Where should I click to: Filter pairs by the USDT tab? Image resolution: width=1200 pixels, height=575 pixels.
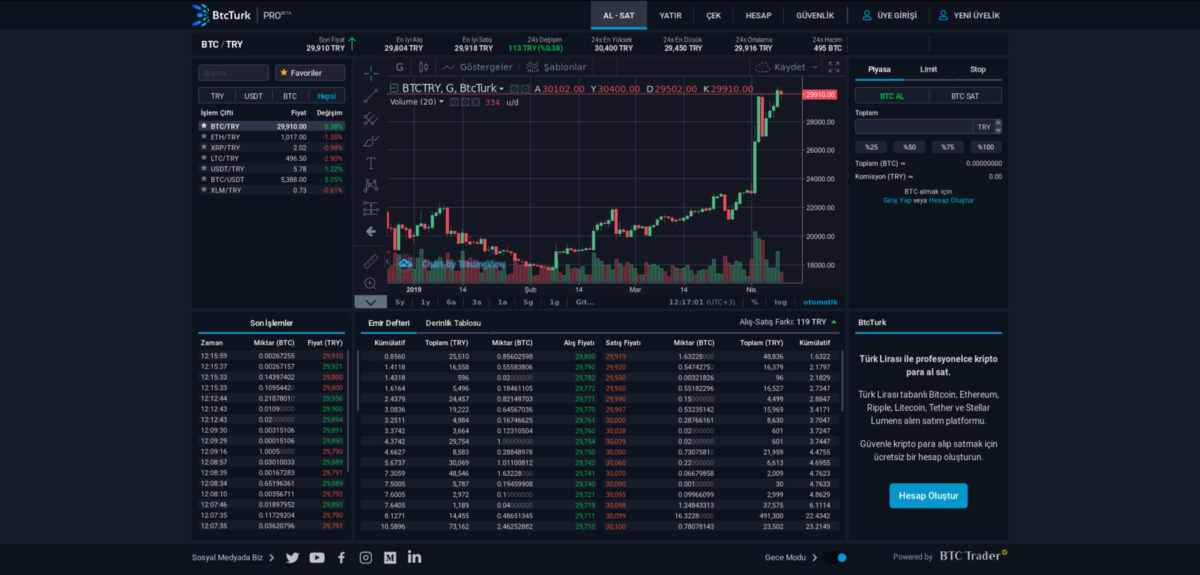coord(254,96)
